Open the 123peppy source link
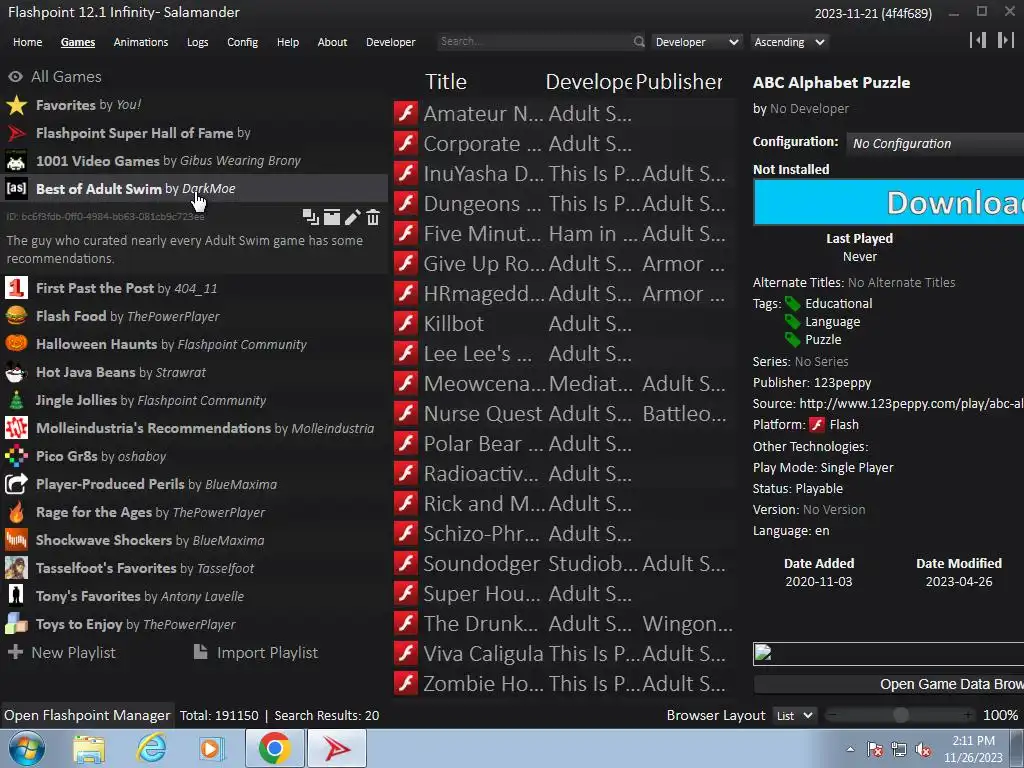This screenshot has height=768, width=1024. [x=912, y=404]
